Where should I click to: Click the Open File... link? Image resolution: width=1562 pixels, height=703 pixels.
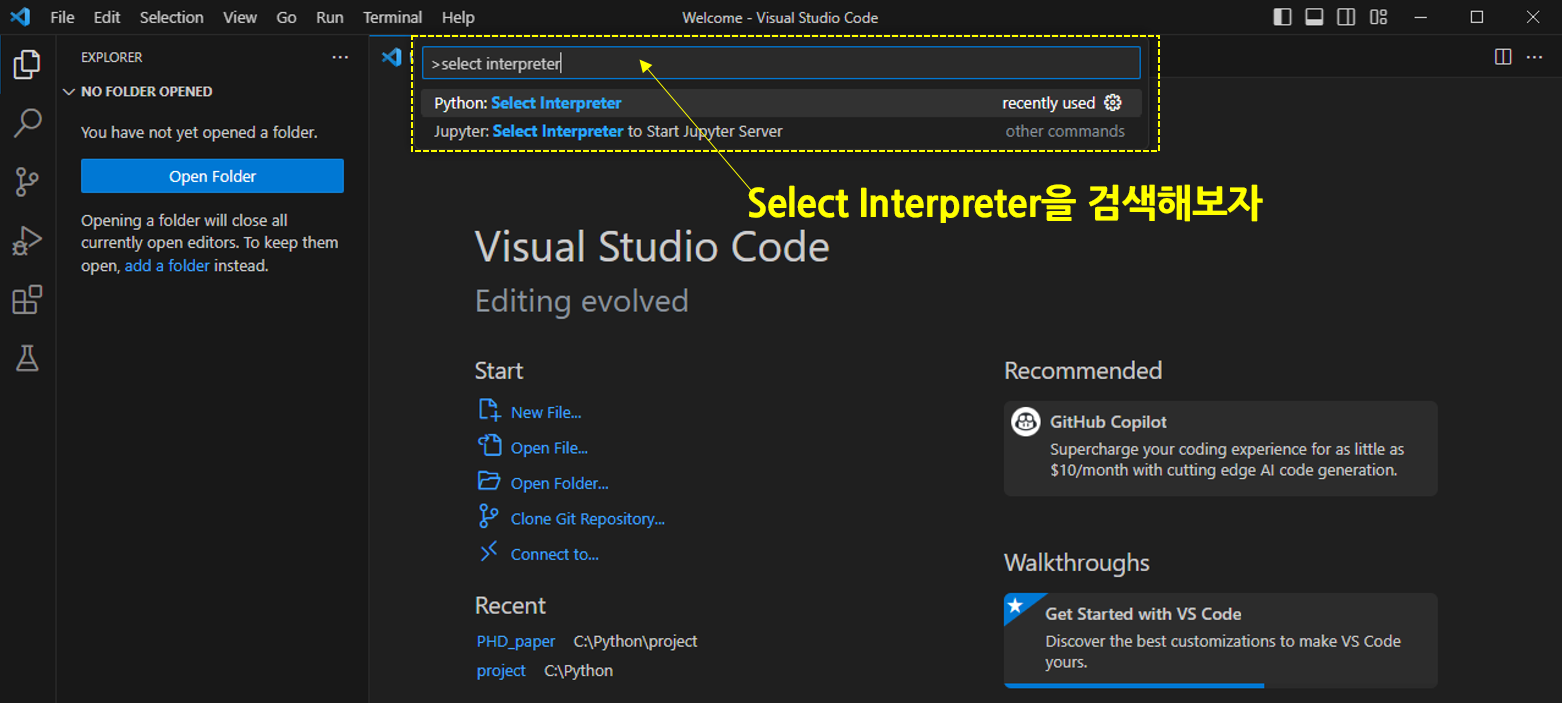click(549, 448)
